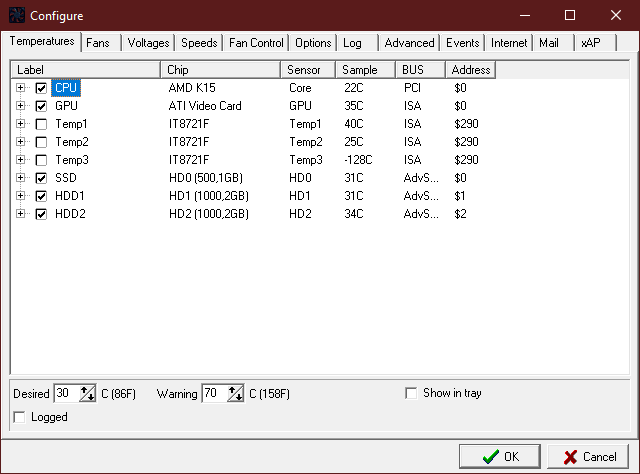Expand the Temp1 tree node
The height and width of the screenshot is (474, 640).
click(20, 124)
